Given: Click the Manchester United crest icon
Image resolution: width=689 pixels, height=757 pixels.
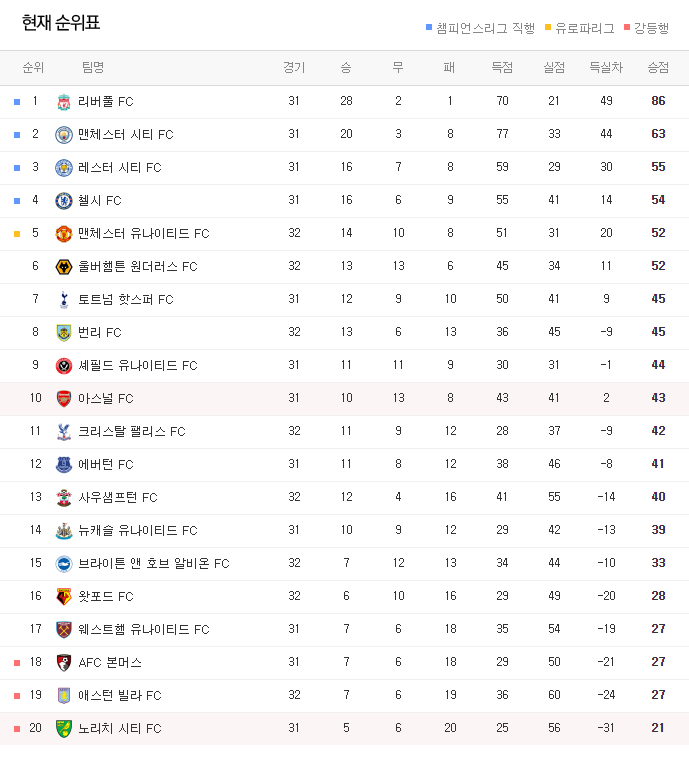Looking at the screenshot, I should point(64,234).
